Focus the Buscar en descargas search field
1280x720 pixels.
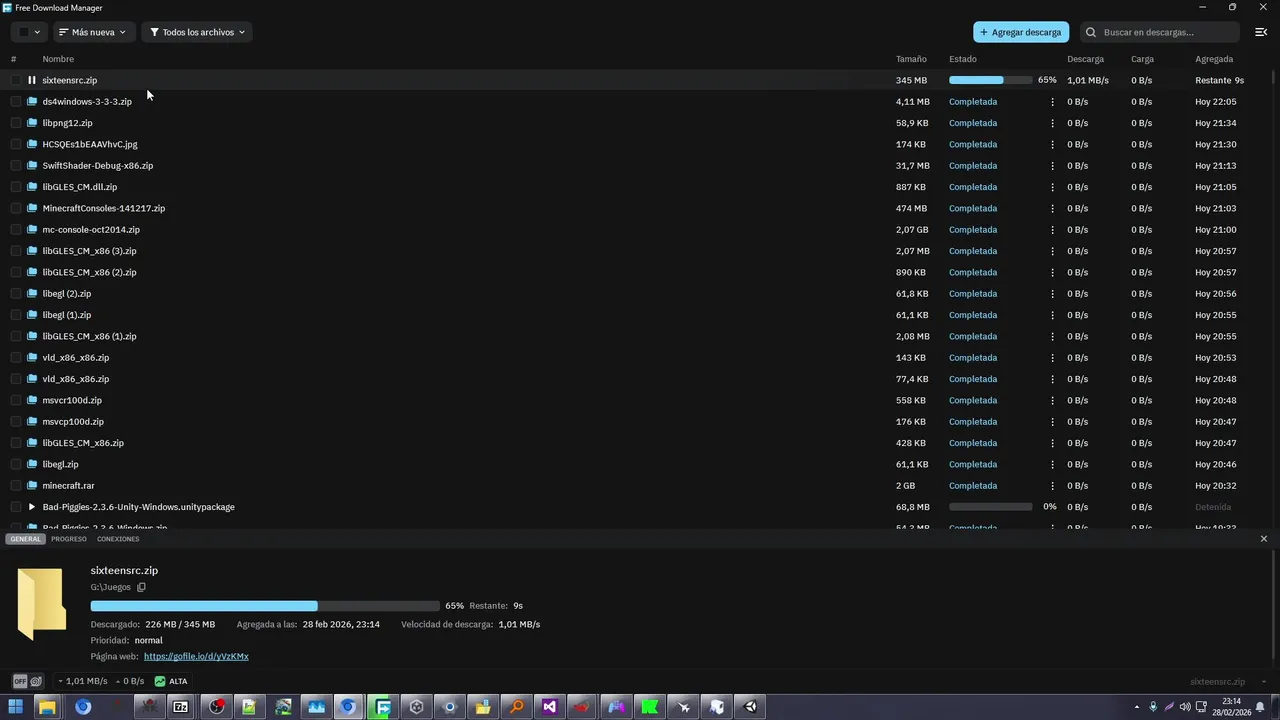(x=1158, y=32)
